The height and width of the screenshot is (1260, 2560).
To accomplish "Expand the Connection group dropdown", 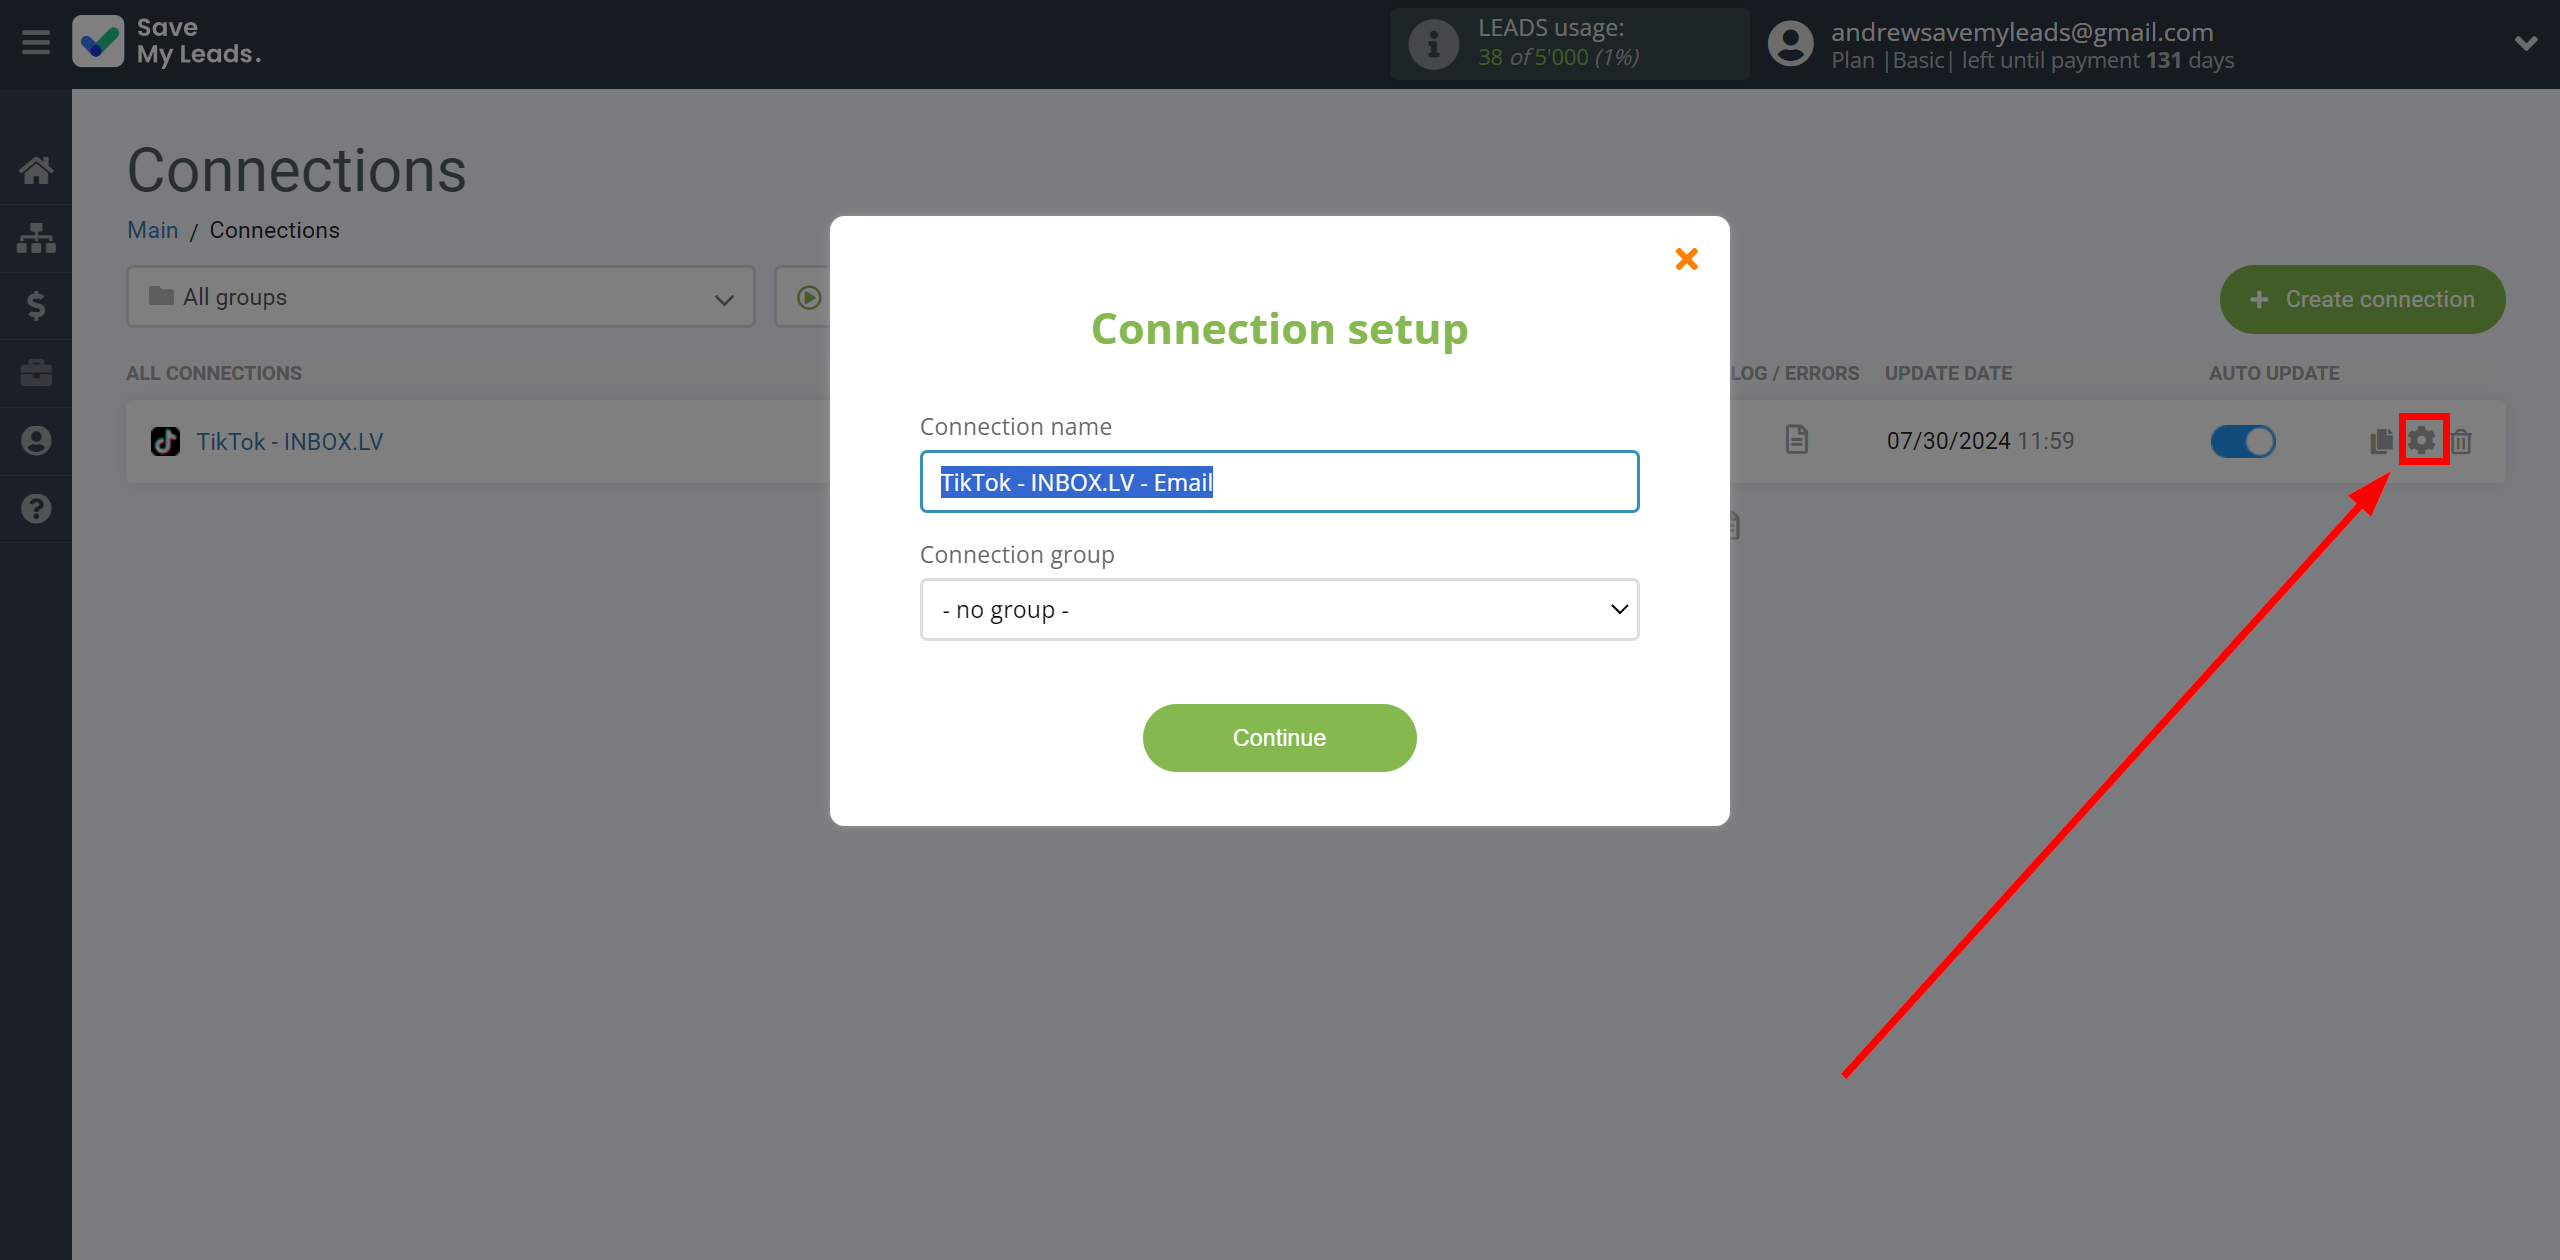I will click(1278, 609).
